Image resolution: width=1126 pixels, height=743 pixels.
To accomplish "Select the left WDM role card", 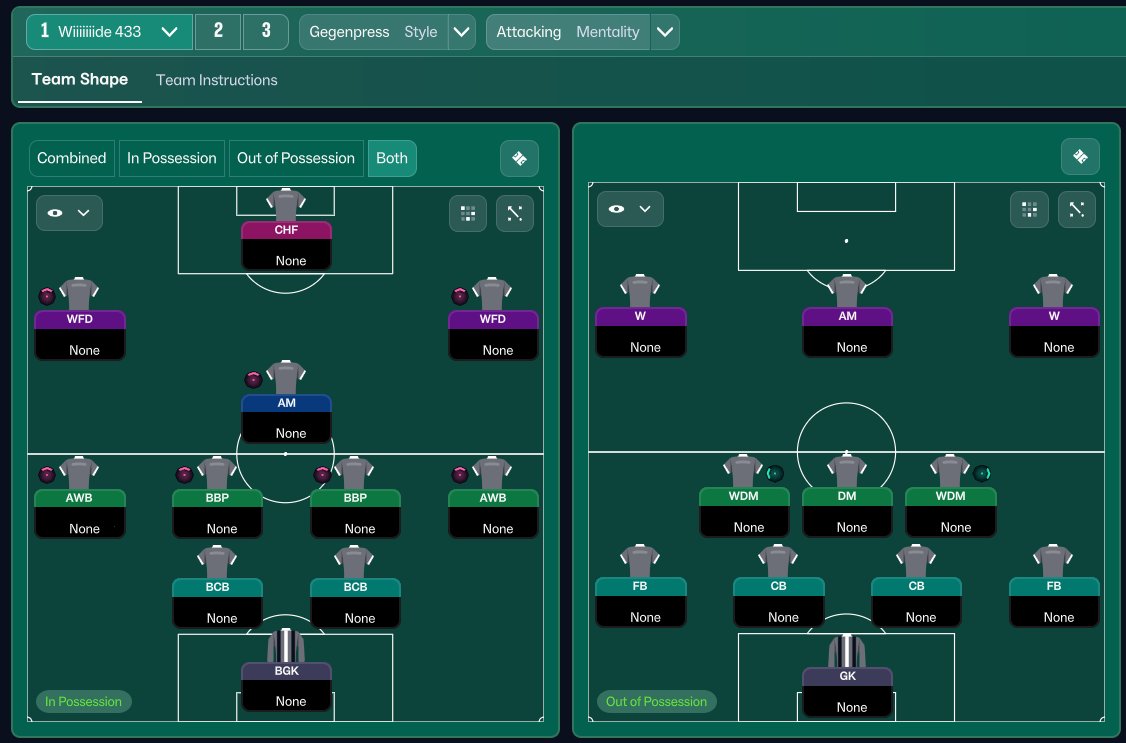I will pyautogui.click(x=744, y=512).
